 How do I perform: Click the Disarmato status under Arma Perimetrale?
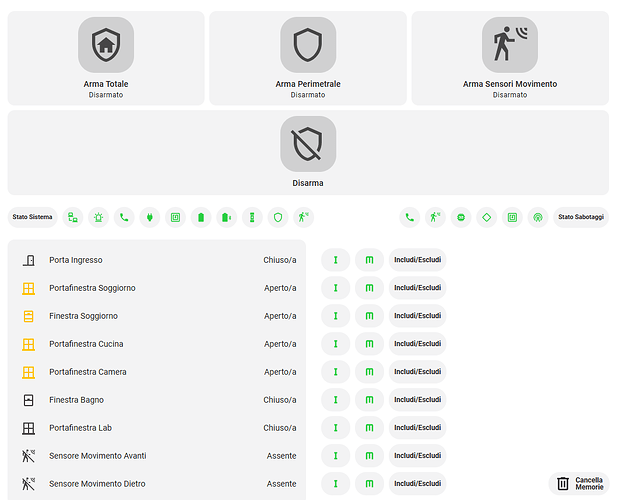pyautogui.click(x=308, y=95)
